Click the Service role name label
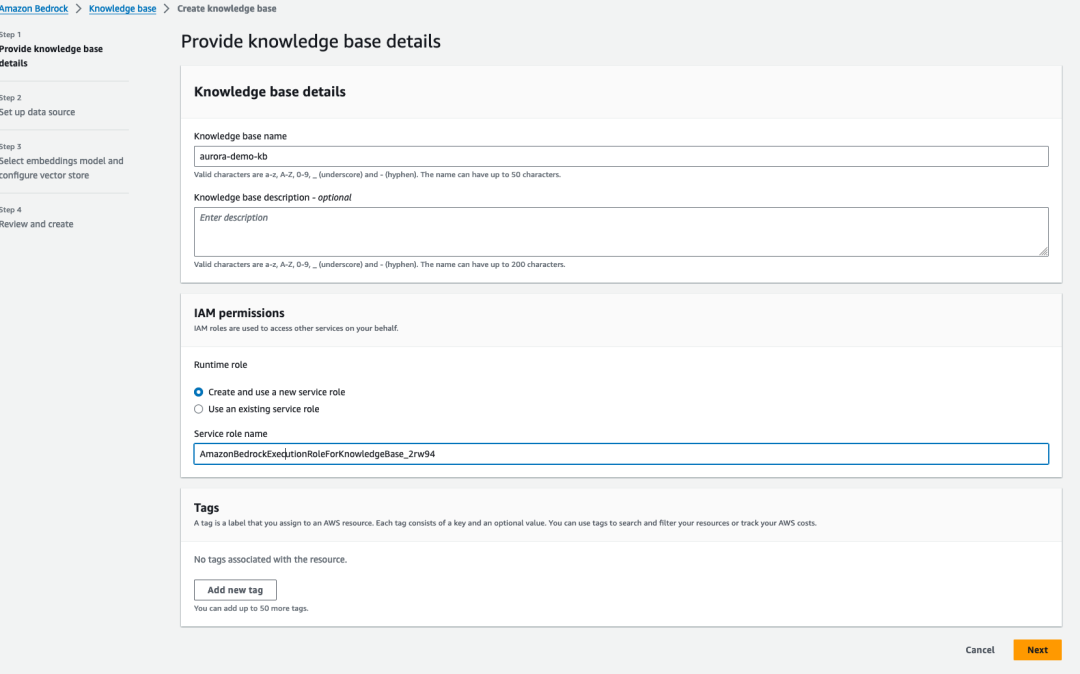 (231, 434)
